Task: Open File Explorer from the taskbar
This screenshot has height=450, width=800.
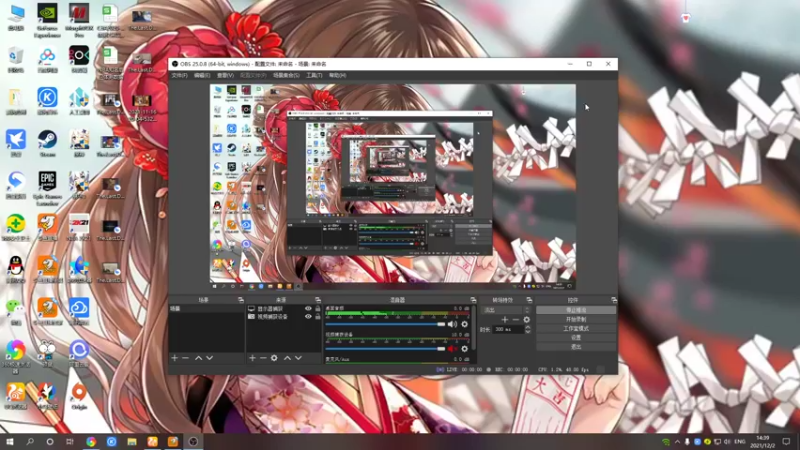Action: pos(132,441)
